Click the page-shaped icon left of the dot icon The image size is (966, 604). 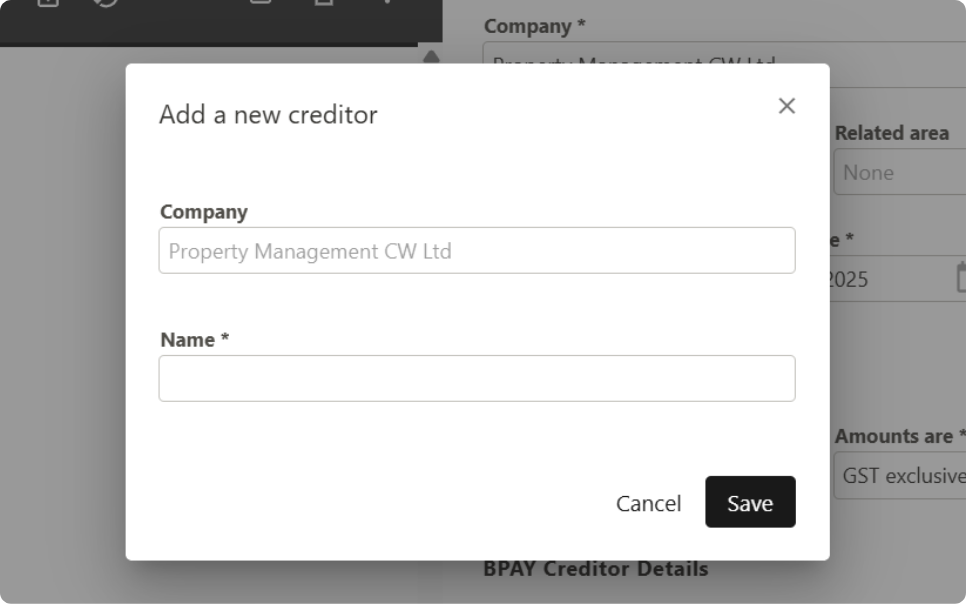(x=324, y=2)
